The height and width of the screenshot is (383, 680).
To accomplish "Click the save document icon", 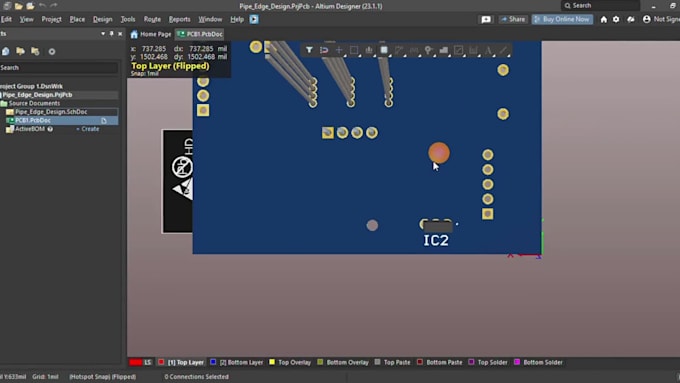I will (7, 6).
